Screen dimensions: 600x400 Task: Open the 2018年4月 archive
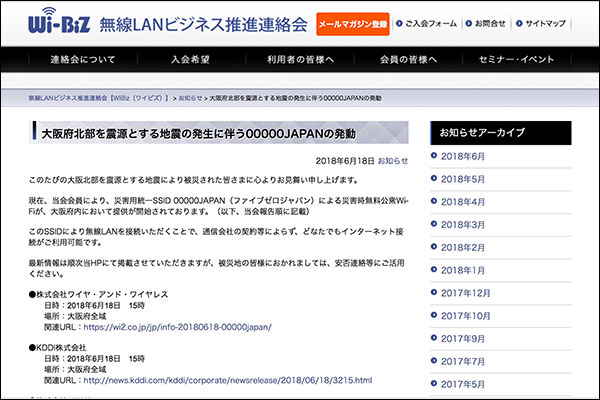coord(463,202)
